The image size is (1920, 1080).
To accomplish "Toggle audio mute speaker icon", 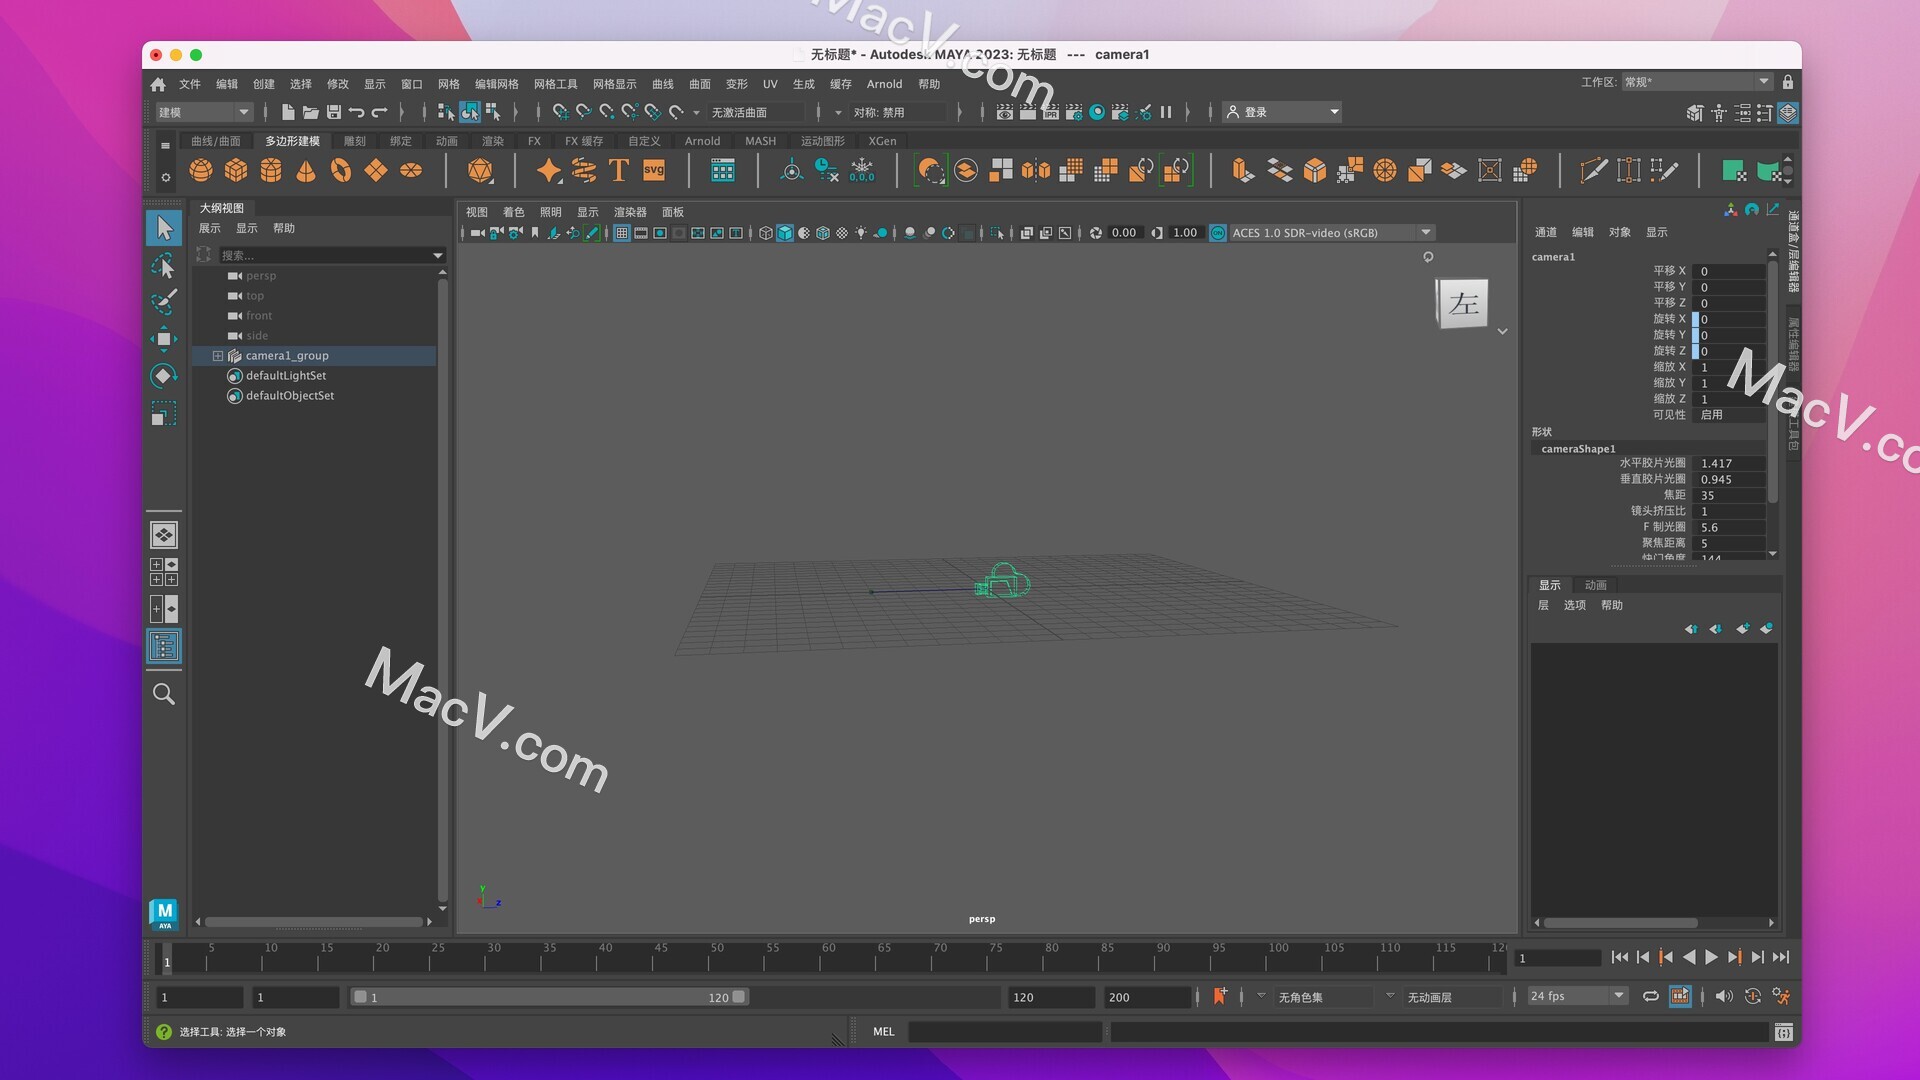I will [1724, 996].
